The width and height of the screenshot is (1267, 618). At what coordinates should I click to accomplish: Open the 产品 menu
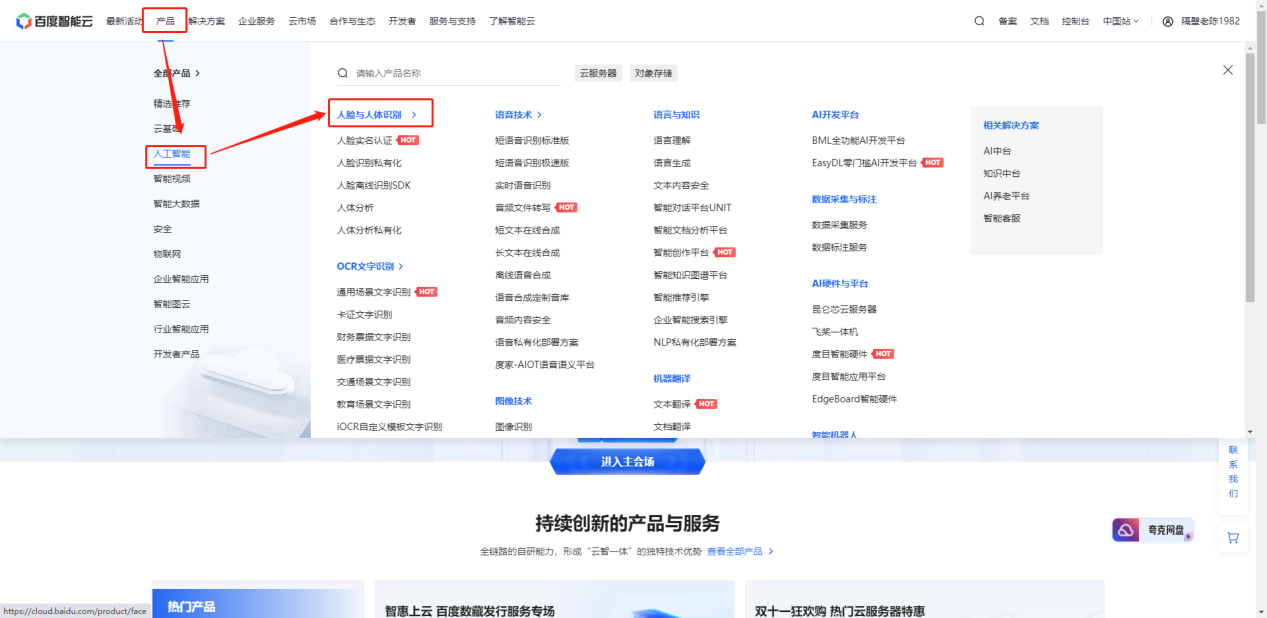pyautogui.click(x=165, y=21)
